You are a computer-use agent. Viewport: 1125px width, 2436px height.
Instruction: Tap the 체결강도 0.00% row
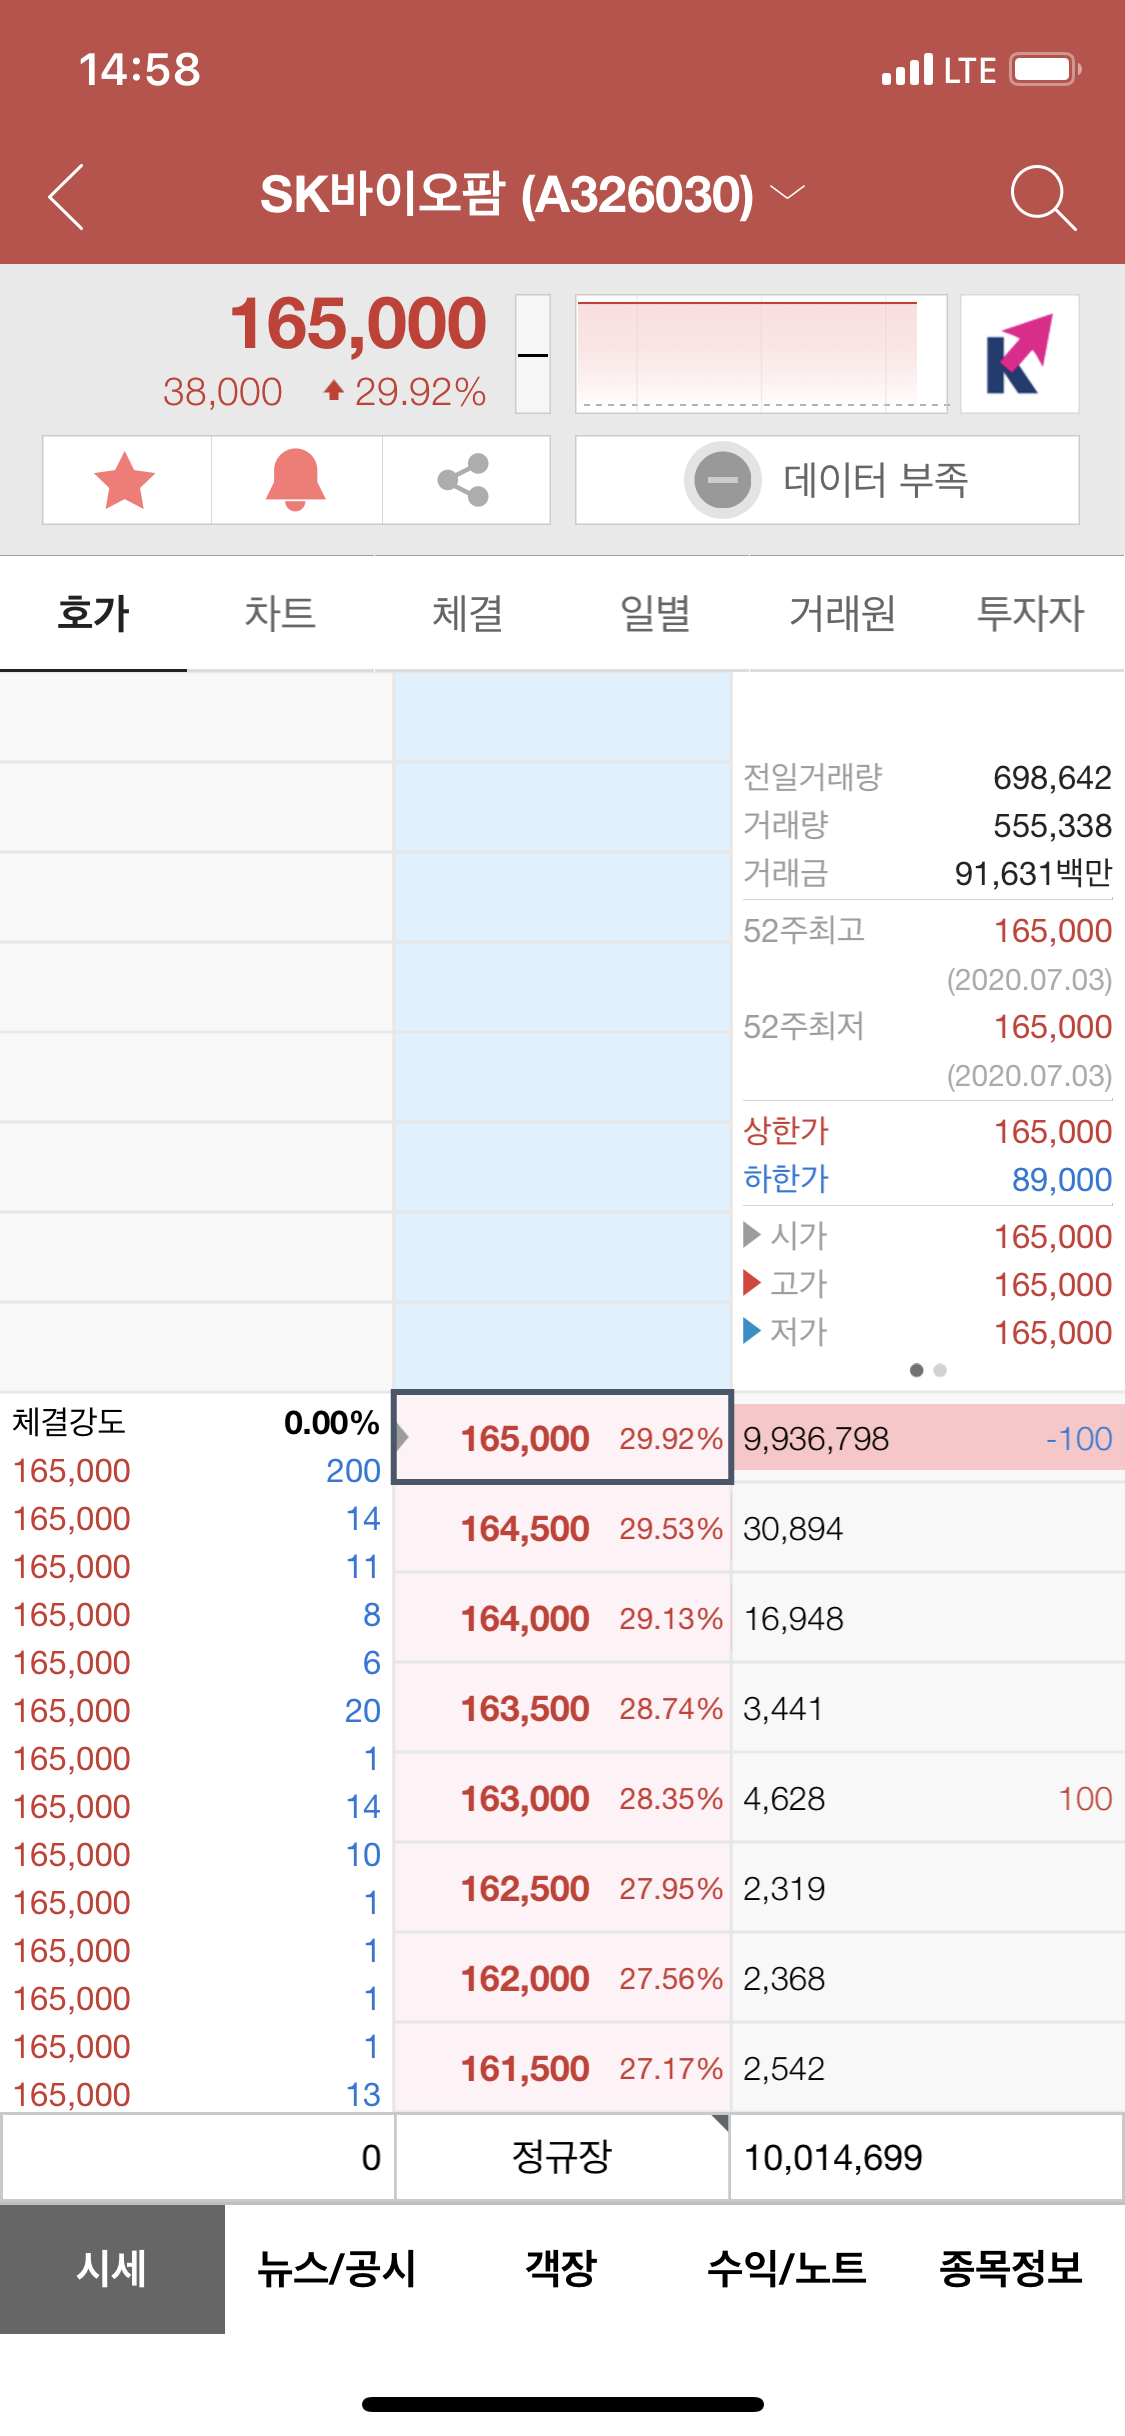pyautogui.click(x=196, y=1422)
